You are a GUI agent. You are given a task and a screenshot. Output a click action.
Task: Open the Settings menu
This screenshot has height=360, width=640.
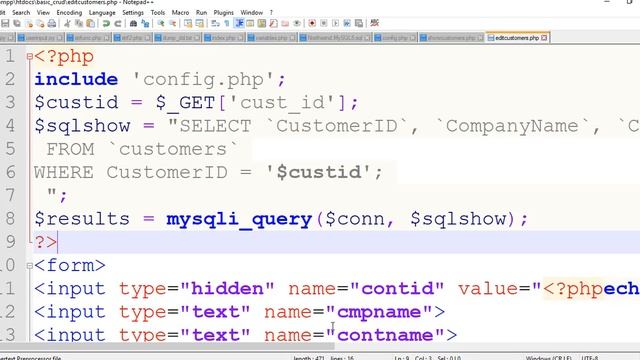click(x=133, y=13)
